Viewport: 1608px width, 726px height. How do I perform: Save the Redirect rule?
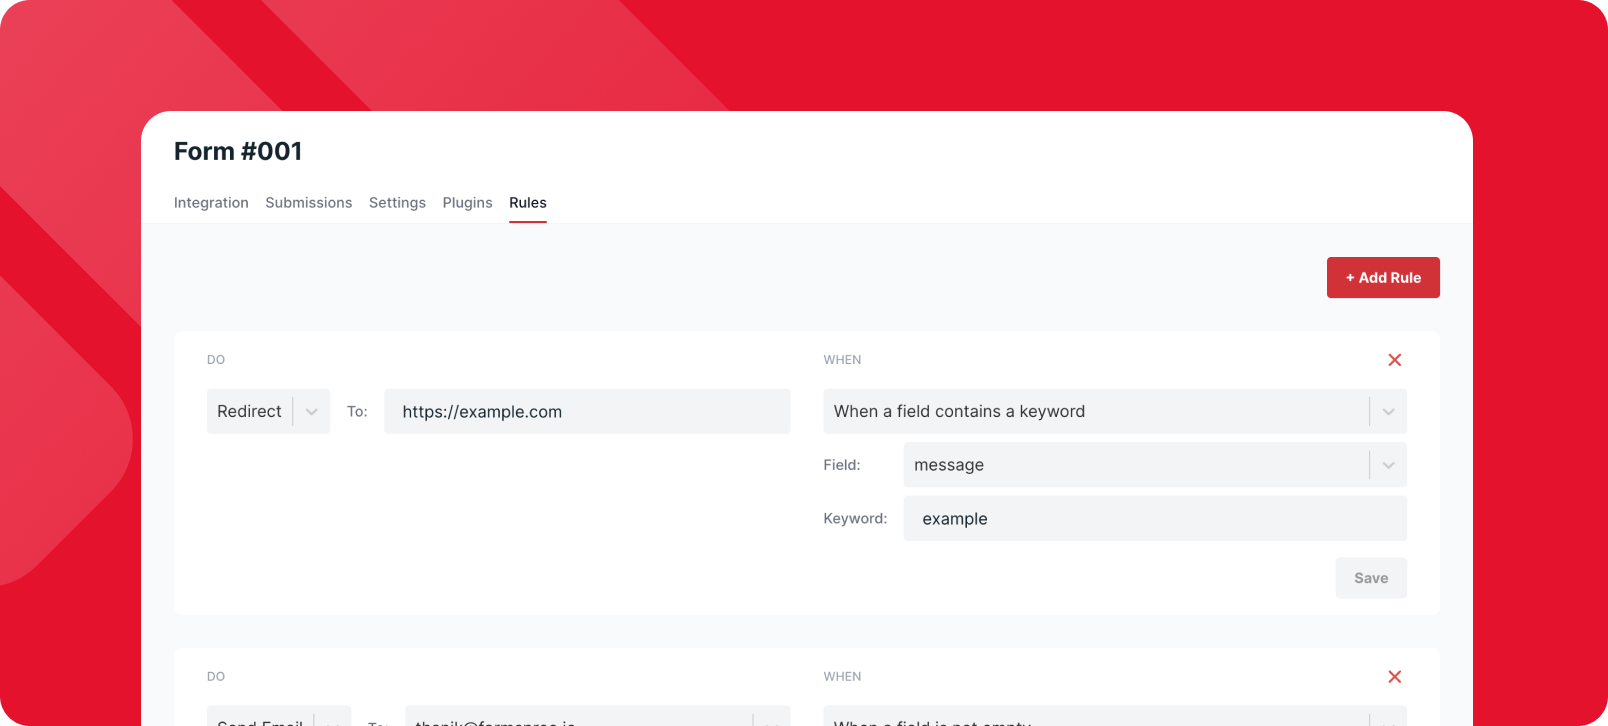coord(1370,578)
